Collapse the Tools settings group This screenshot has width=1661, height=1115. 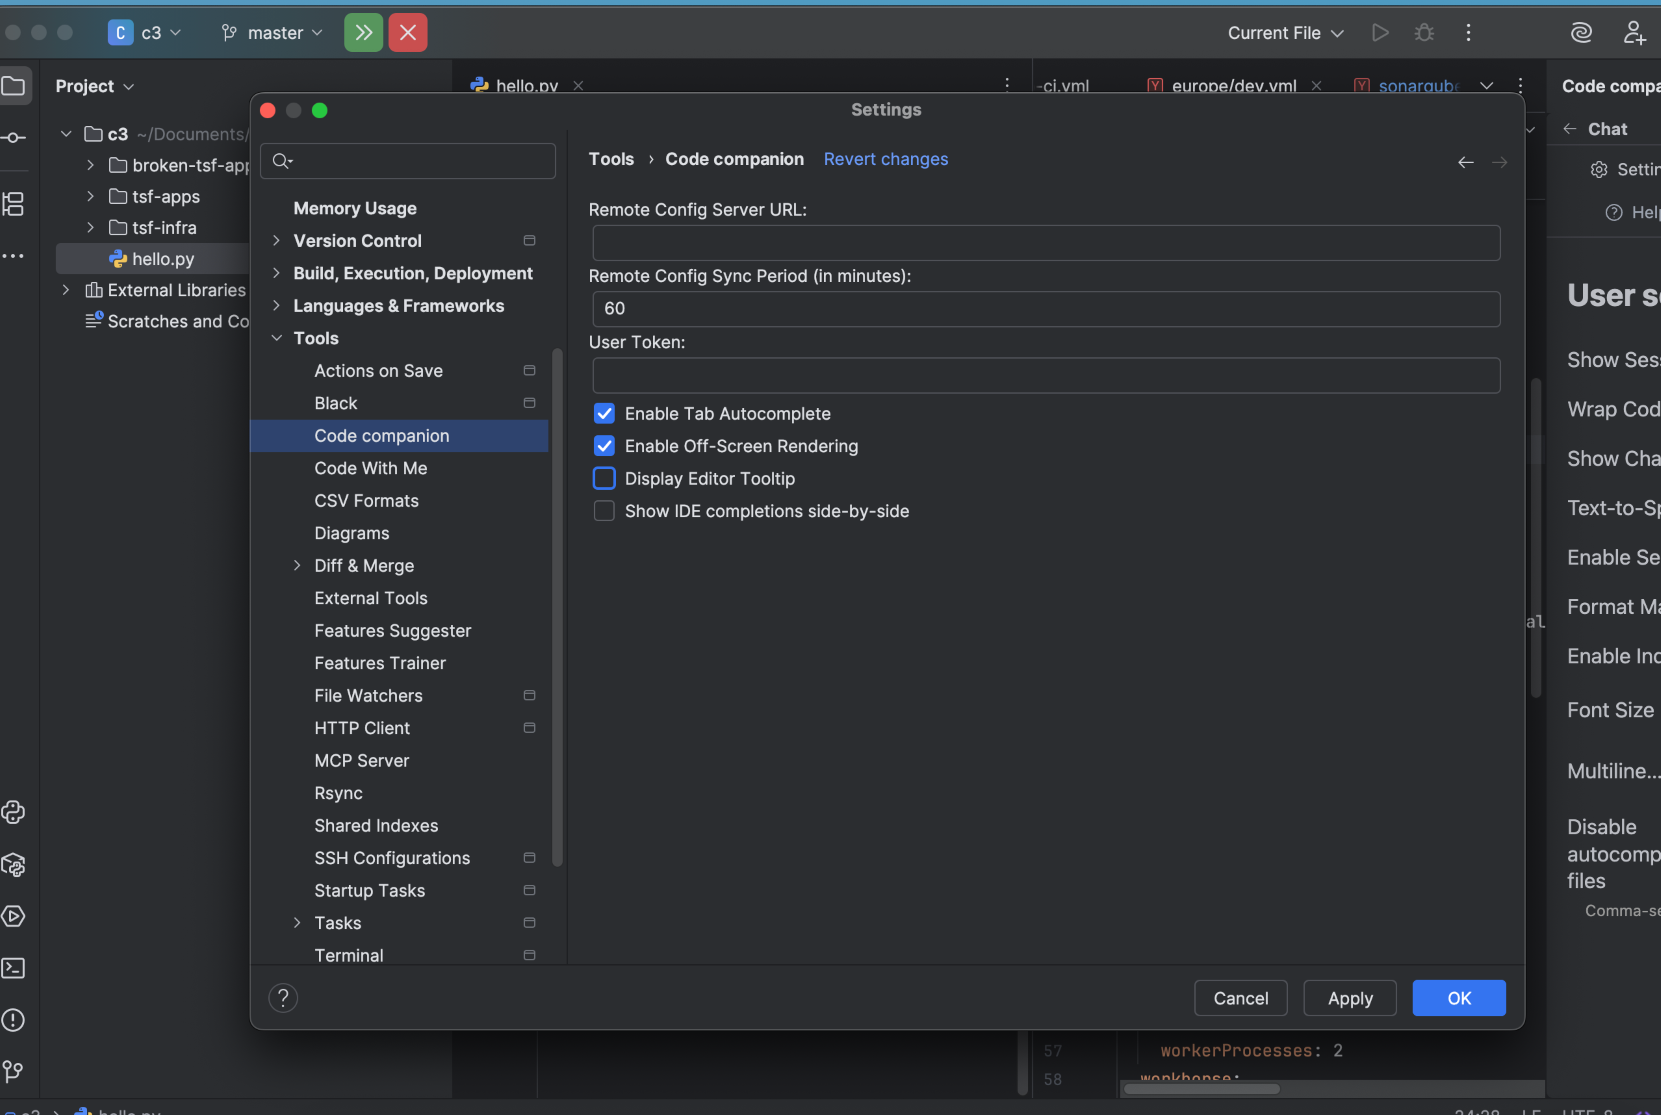276,338
